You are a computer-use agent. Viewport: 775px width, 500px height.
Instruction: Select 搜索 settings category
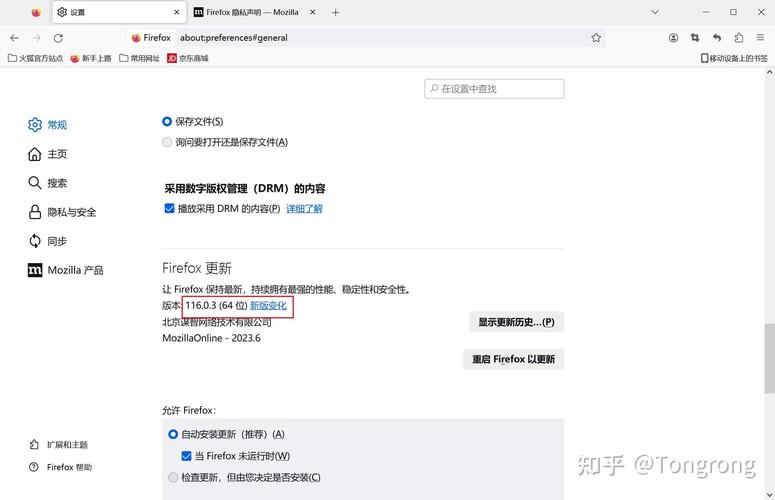pyautogui.click(x=47, y=183)
